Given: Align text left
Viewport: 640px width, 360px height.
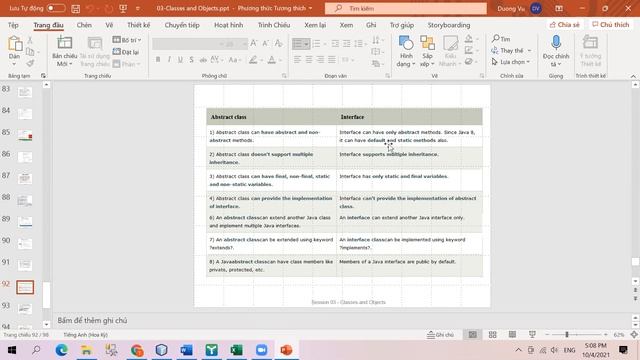Looking at the screenshot, I should pos(297,60).
